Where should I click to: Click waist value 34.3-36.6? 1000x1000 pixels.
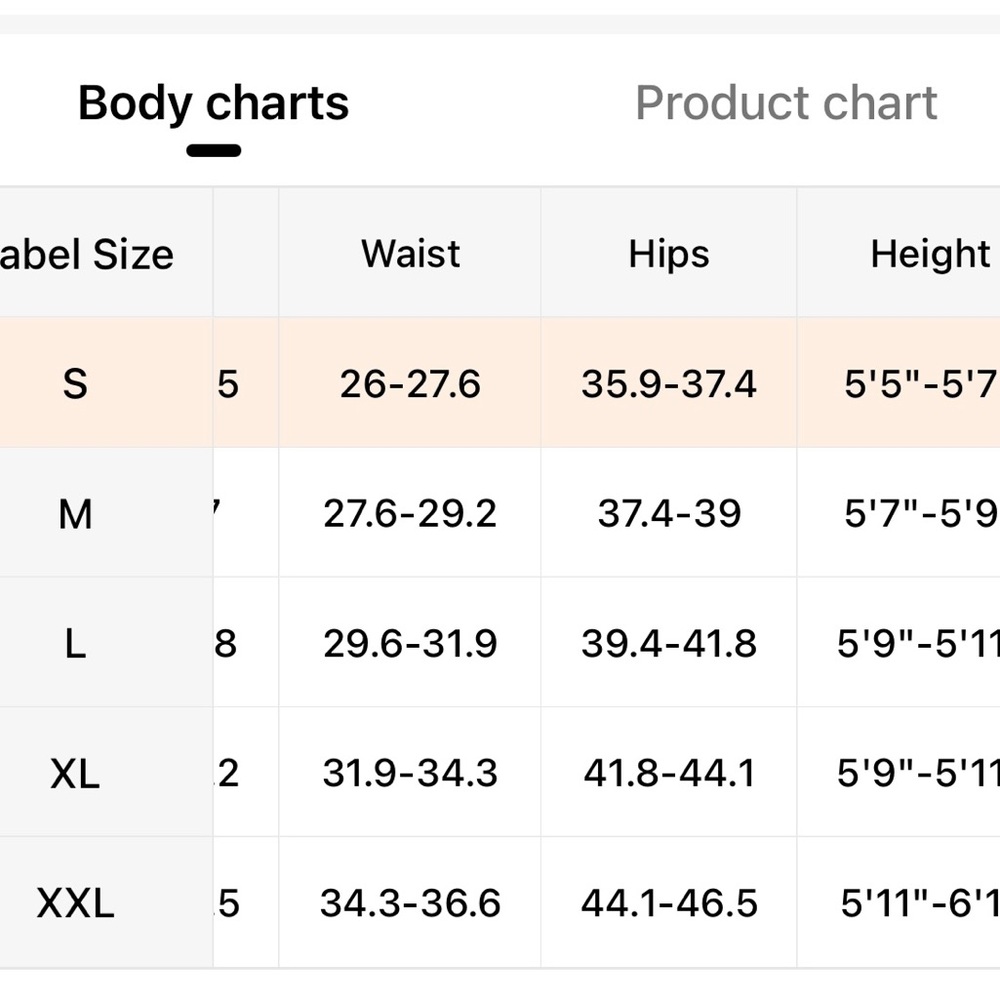click(410, 903)
